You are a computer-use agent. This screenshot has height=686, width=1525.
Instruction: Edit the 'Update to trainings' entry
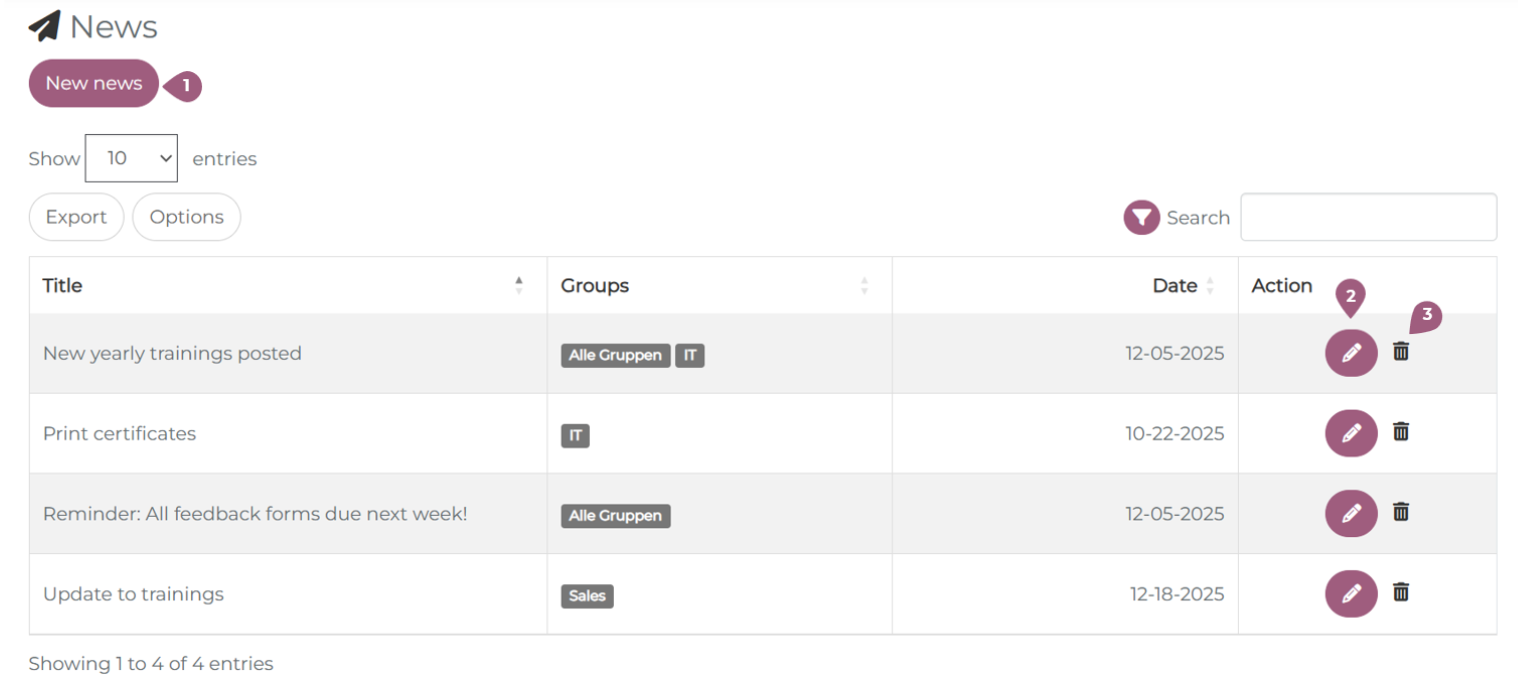pos(1351,593)
